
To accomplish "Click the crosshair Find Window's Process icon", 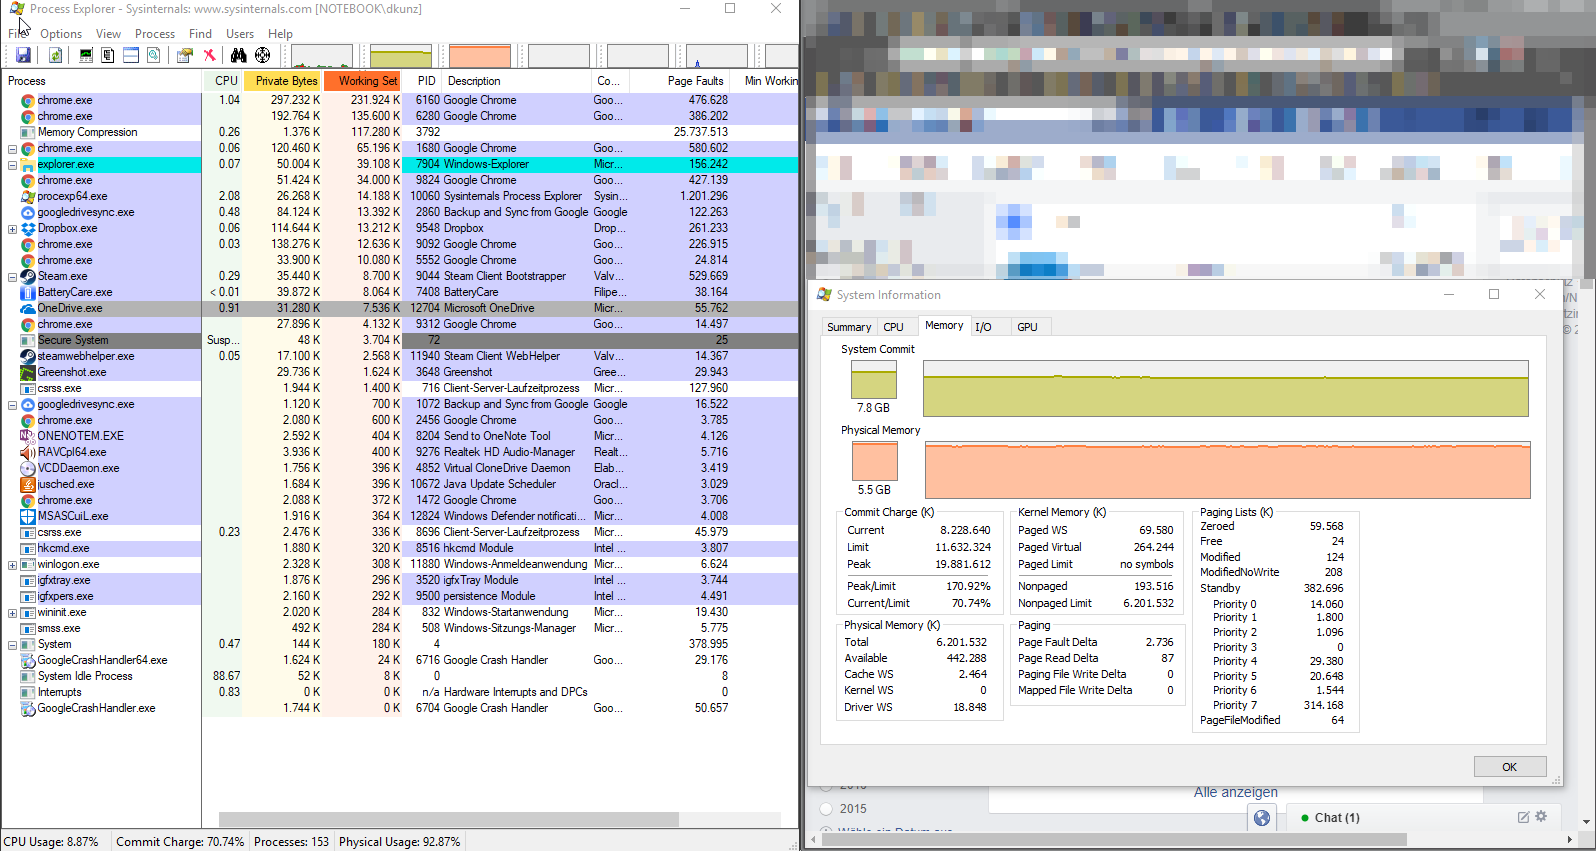I will [x=263, y=56].
